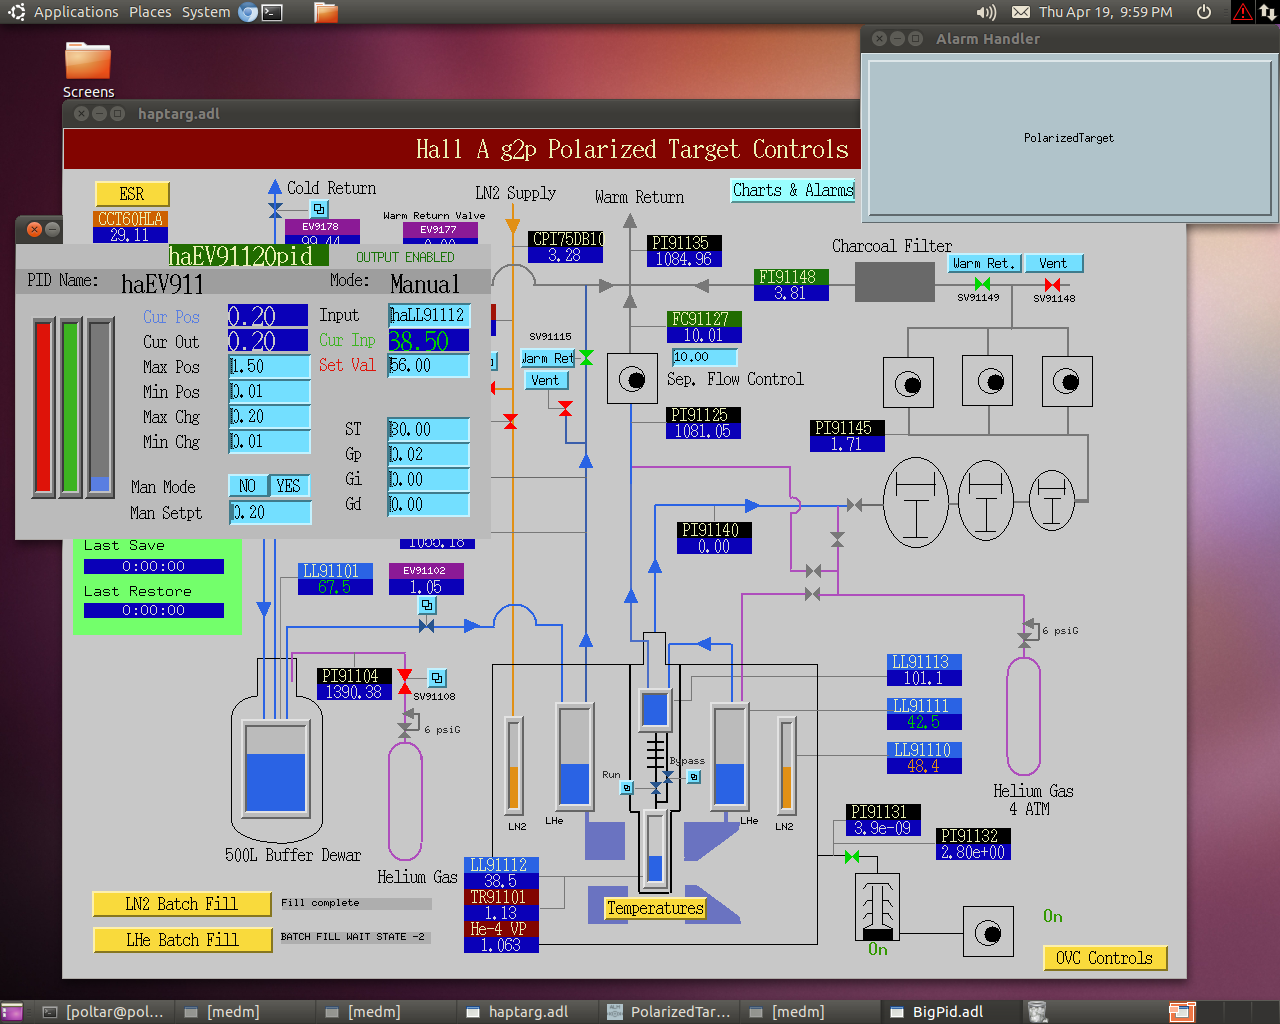Click the green level bar in PID panel
The image size is (1280, 1024).
(x=70, y=407)
